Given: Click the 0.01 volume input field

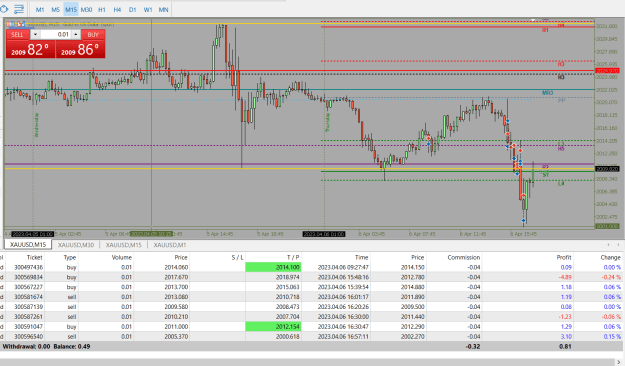Looking at the screenshot, I should tap(55, 35).
